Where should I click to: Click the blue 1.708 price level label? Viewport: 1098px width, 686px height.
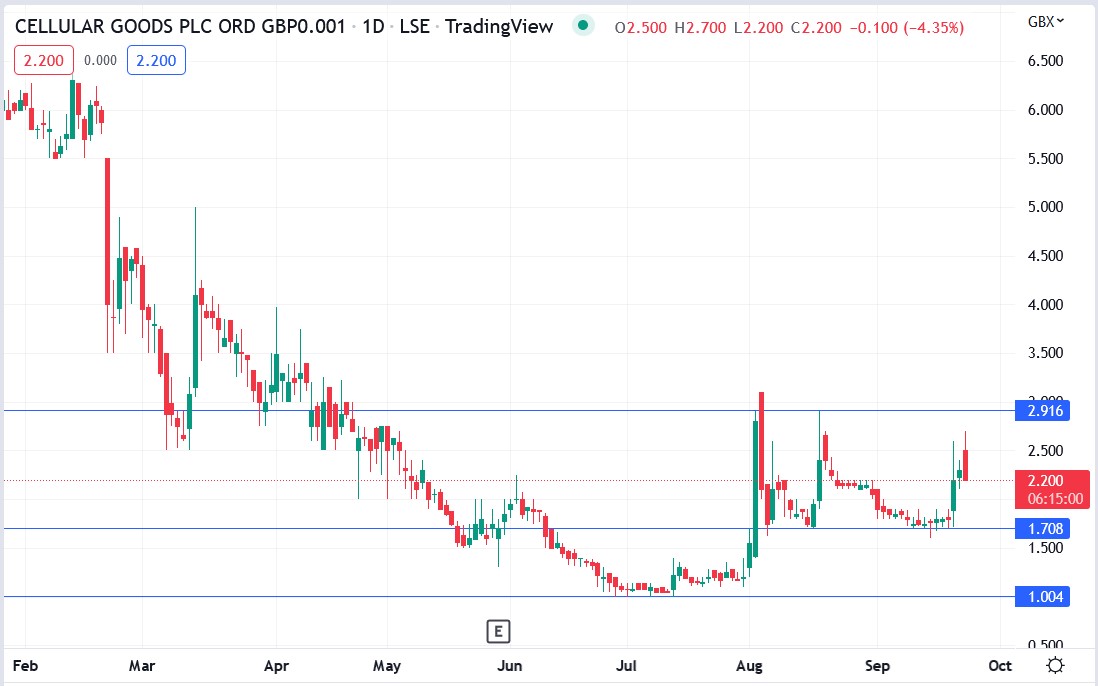tap(1043, 528)
